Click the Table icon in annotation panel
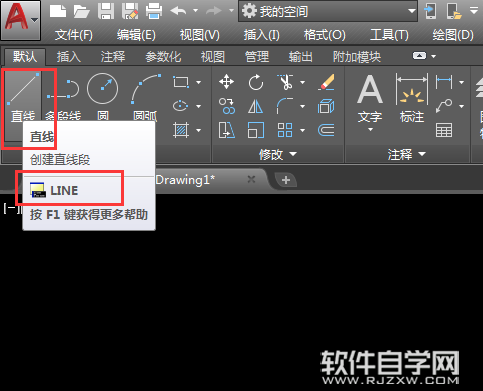This screenshot has width=483, height=391. click(444, 130)
